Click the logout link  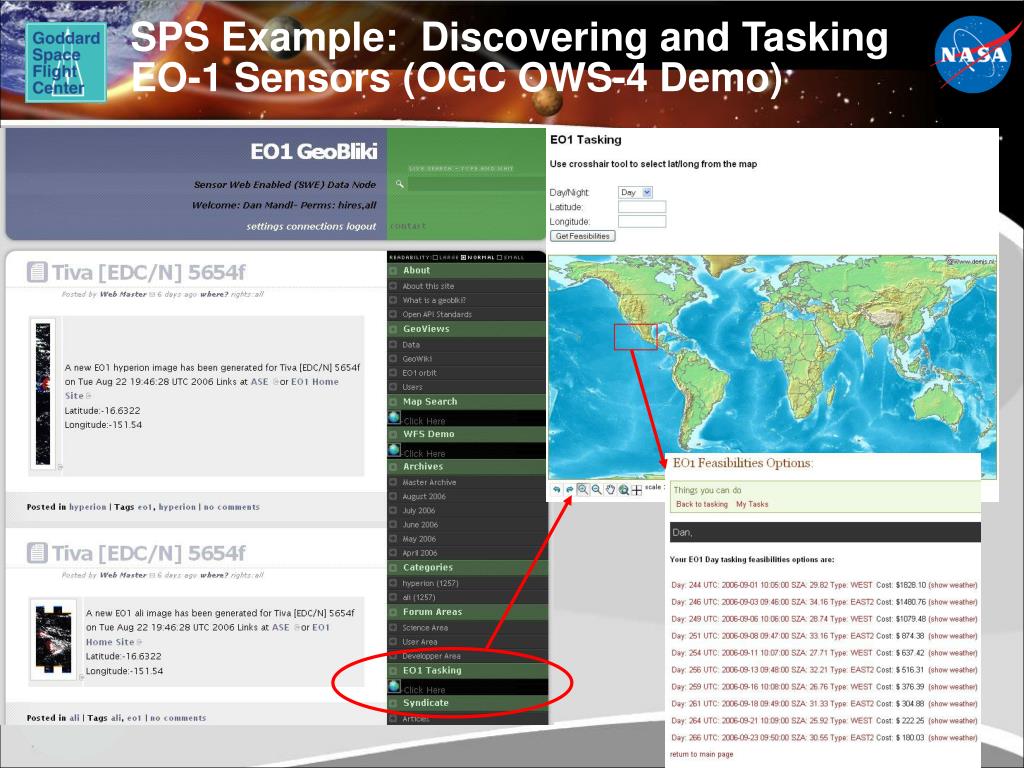pos(362,227)
